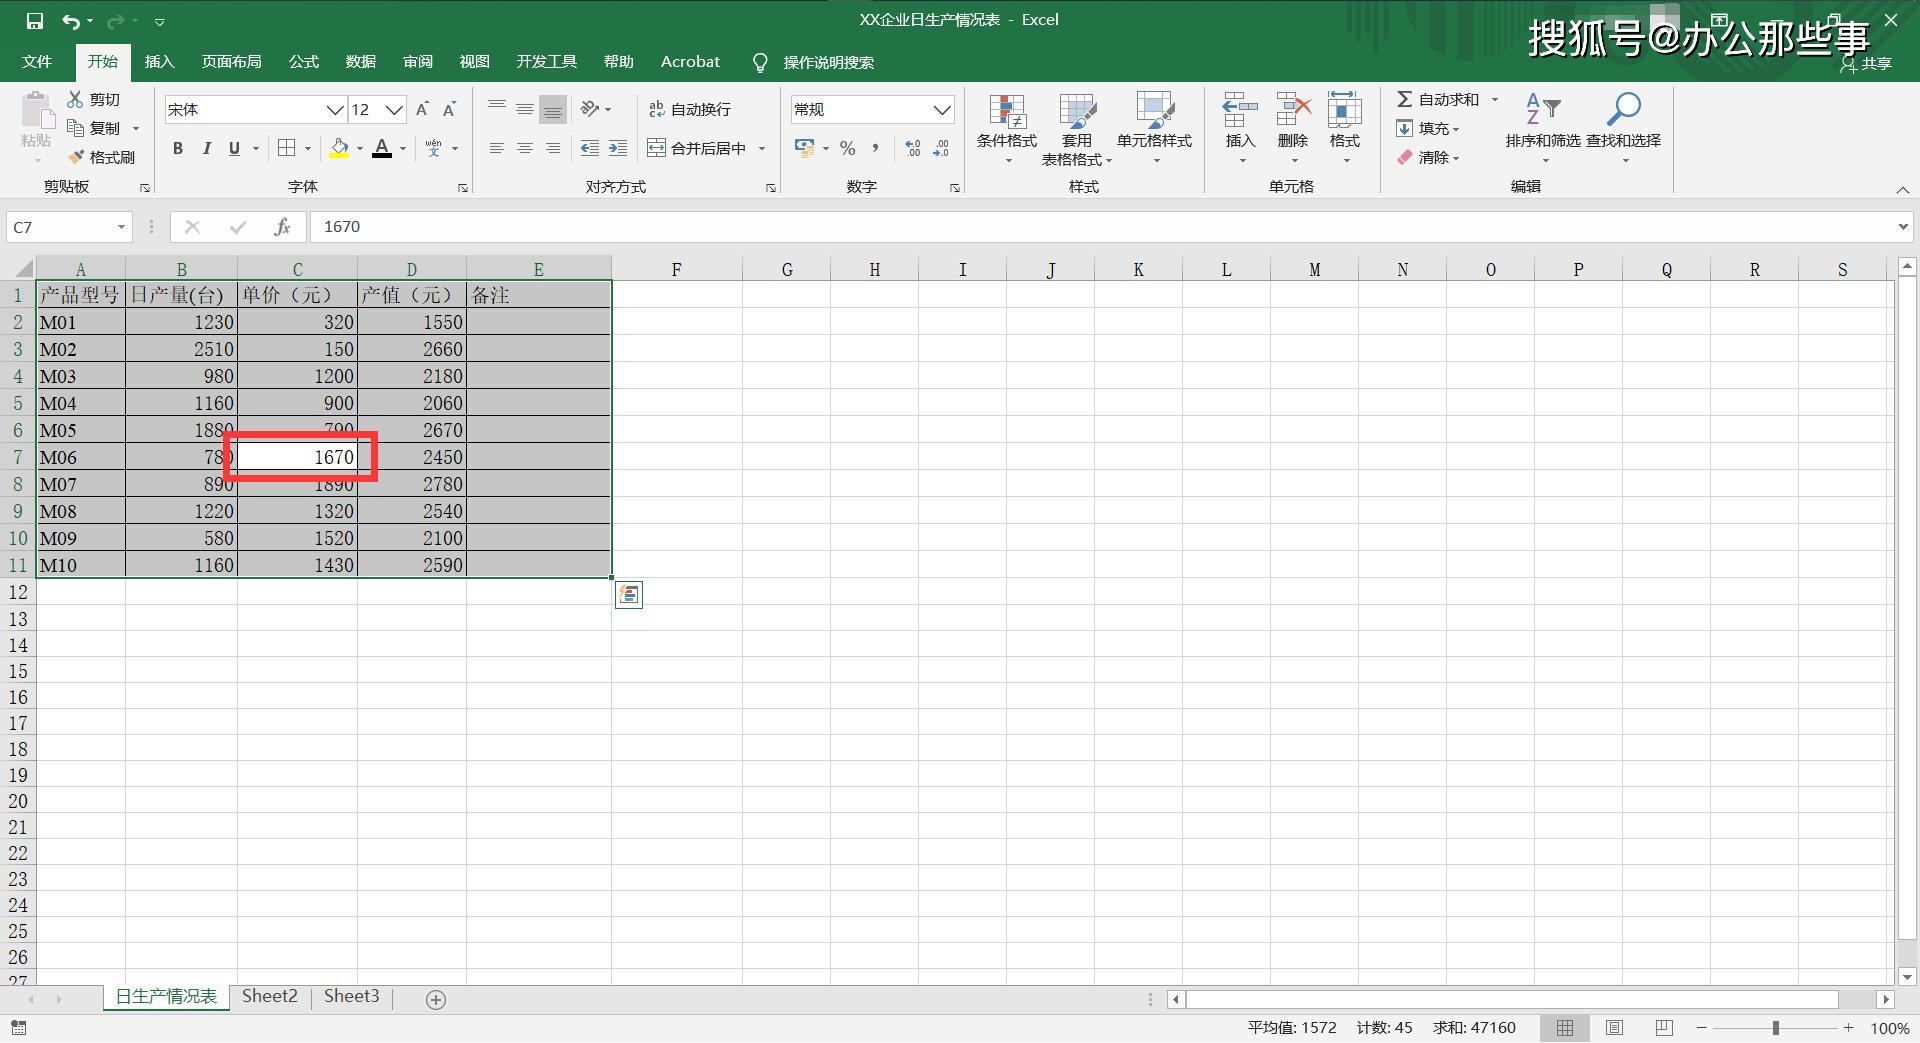Click the Quick Analysis icon below table

(628, 595)
